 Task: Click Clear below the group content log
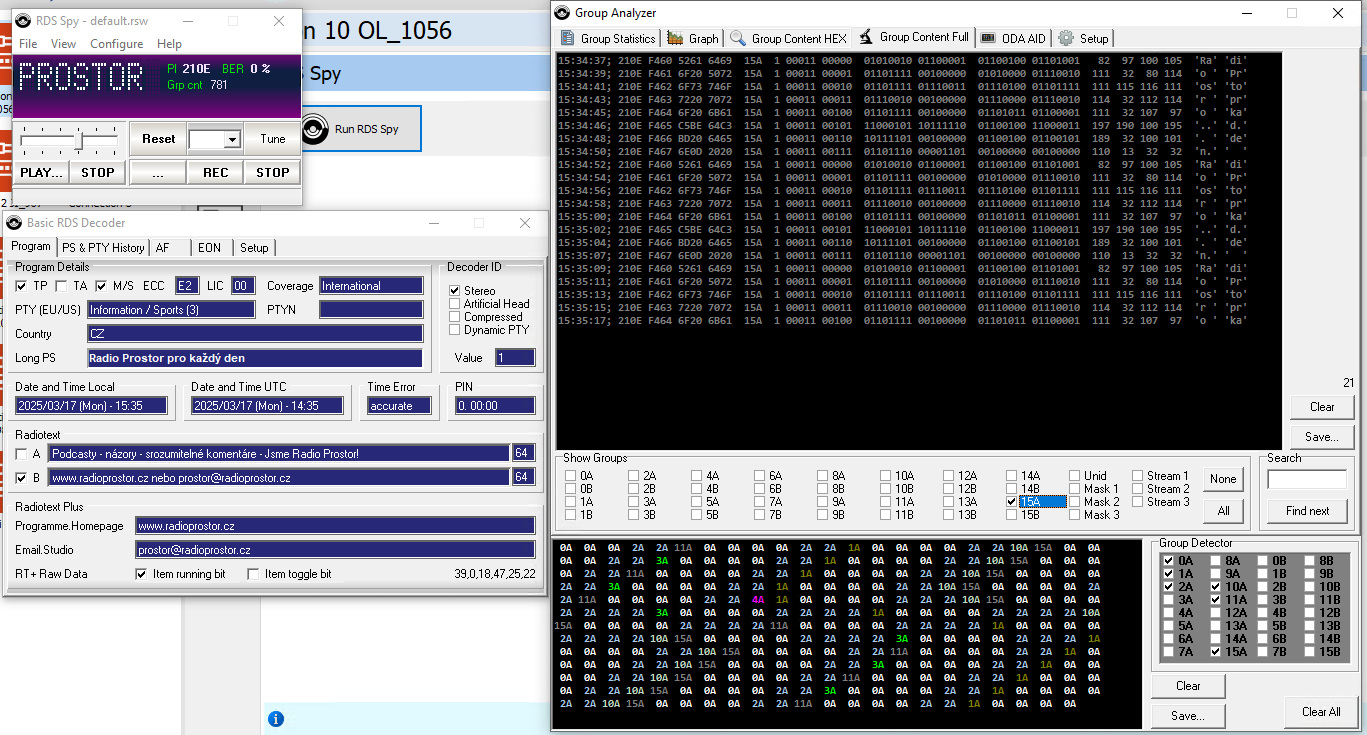click(x=1322, y=407)
